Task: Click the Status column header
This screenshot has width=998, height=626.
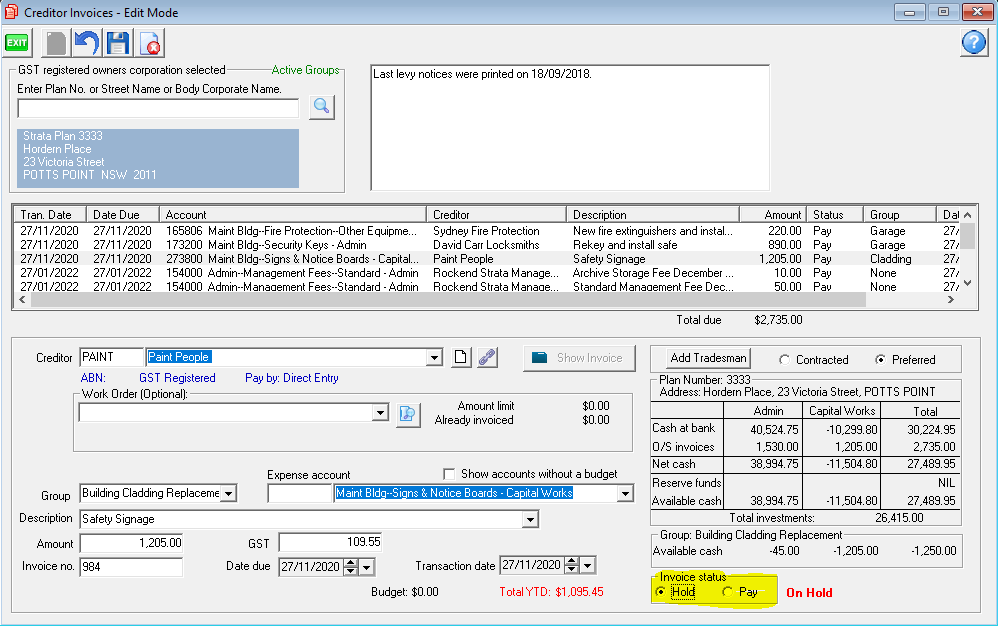Action: (x=834, y=215)
